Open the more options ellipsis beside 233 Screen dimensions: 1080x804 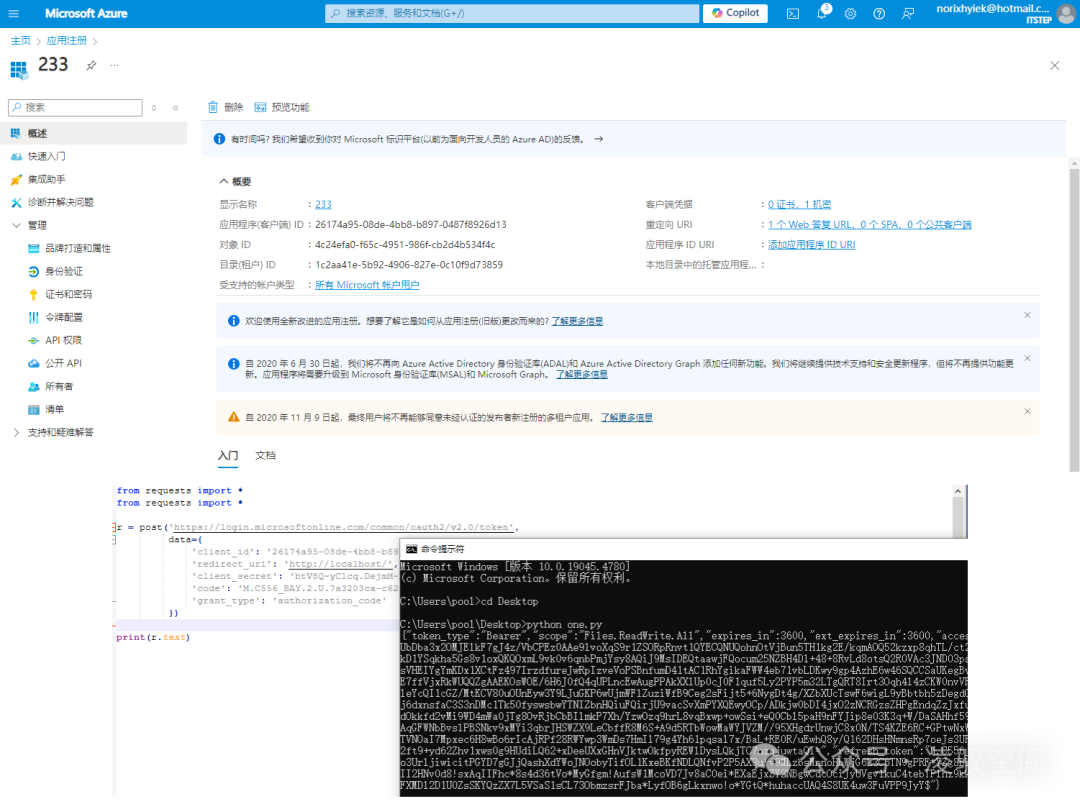(114, 65)
